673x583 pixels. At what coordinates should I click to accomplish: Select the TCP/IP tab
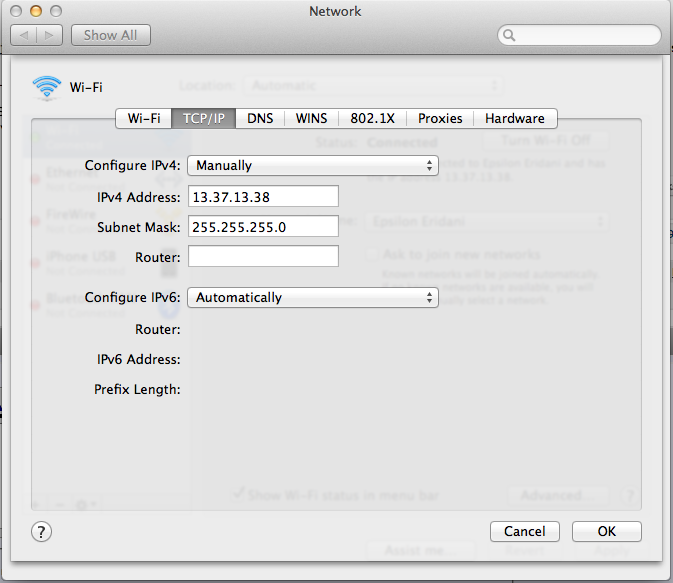click(204, 118)
